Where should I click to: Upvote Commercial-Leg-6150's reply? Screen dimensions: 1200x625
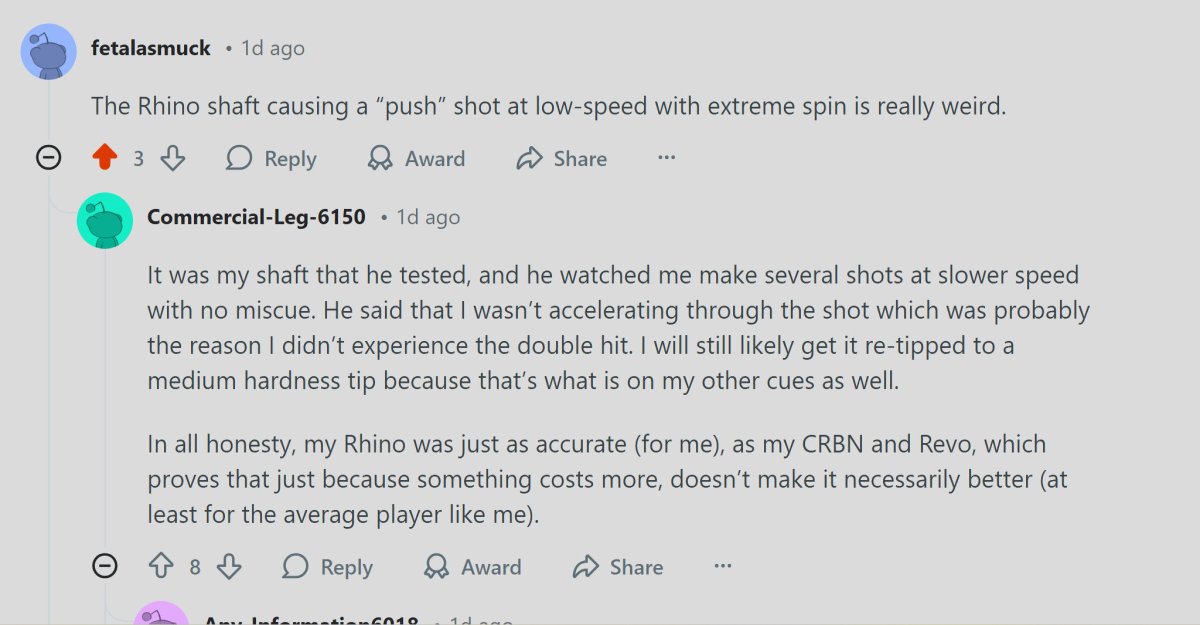[162, 567]
